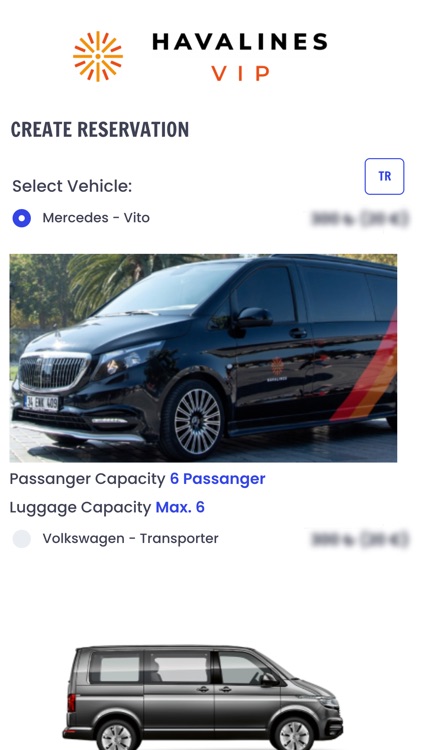Click the blurred Mercedes Vito price
The image size is (422, 750).
[360, 219]
